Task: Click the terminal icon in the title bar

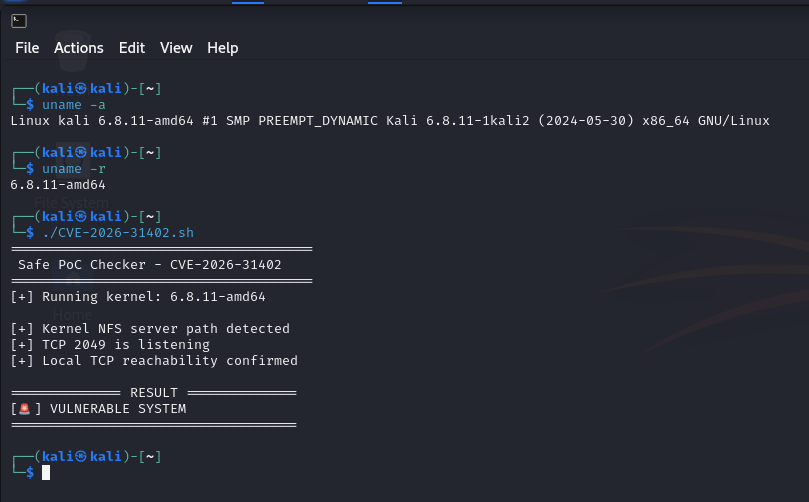Action: [19, 21]
